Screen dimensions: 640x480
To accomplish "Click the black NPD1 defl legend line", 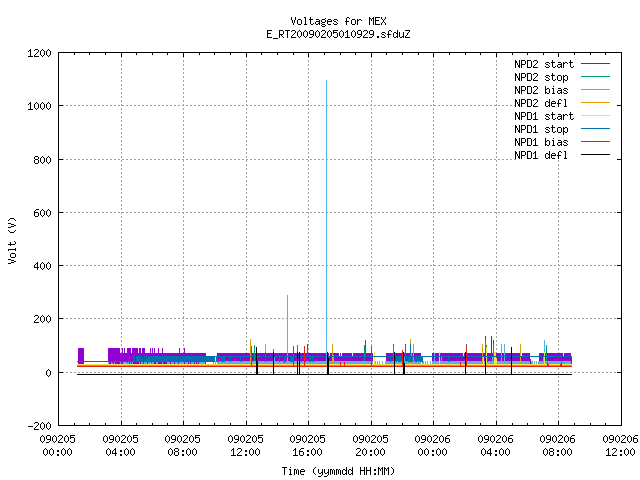I will pos(595,155).
